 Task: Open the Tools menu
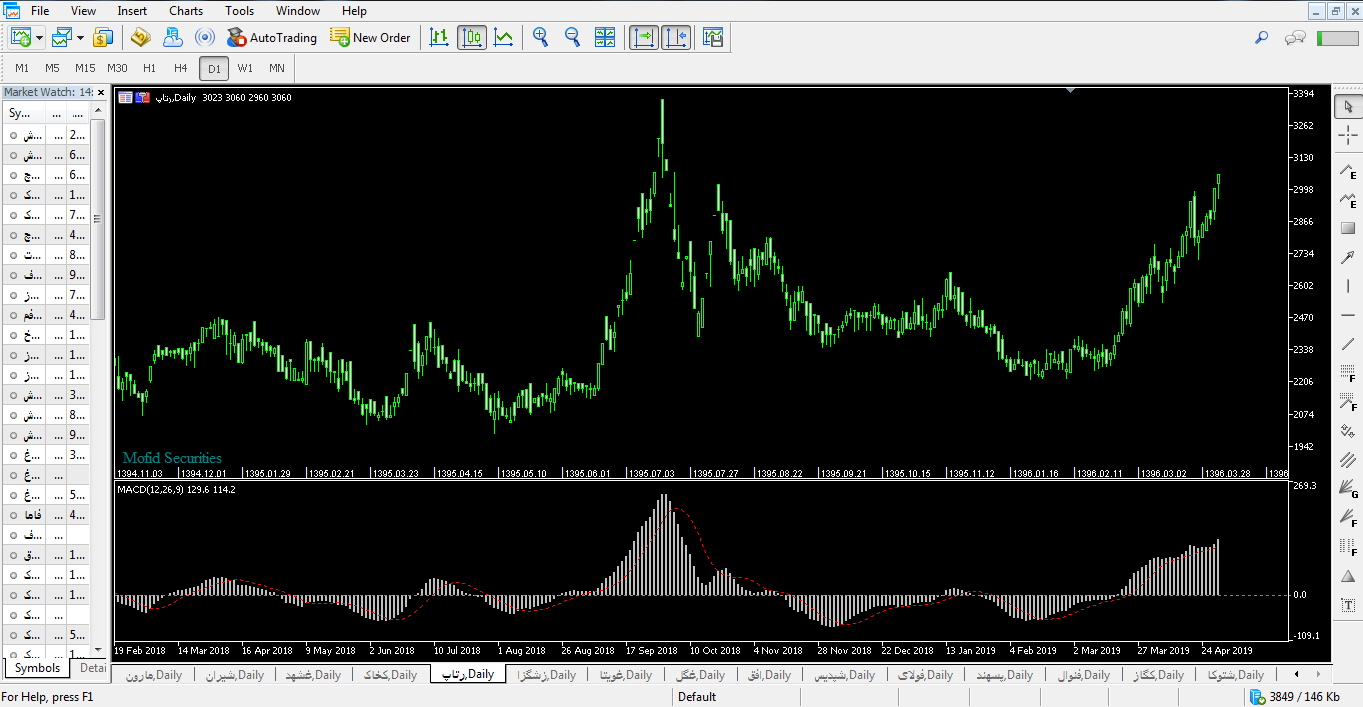[239, 11]
